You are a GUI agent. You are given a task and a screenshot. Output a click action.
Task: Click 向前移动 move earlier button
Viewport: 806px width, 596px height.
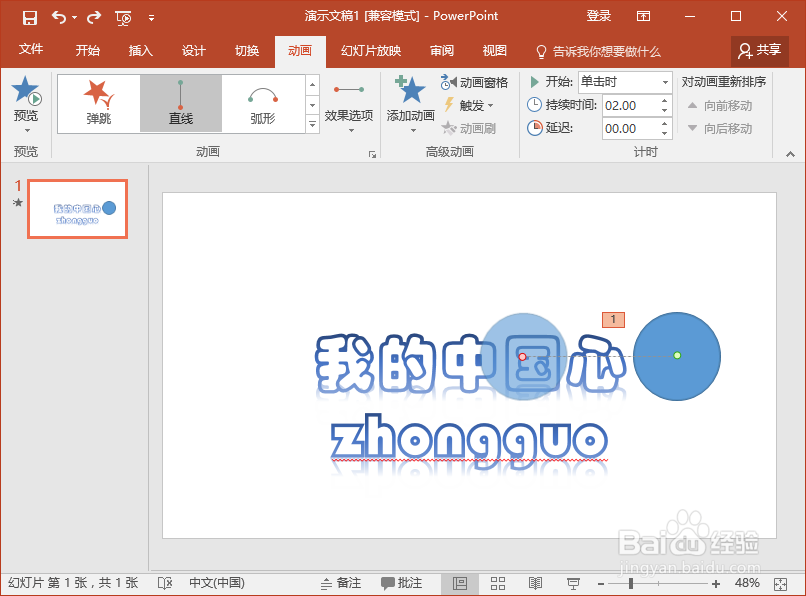(720, 105)
